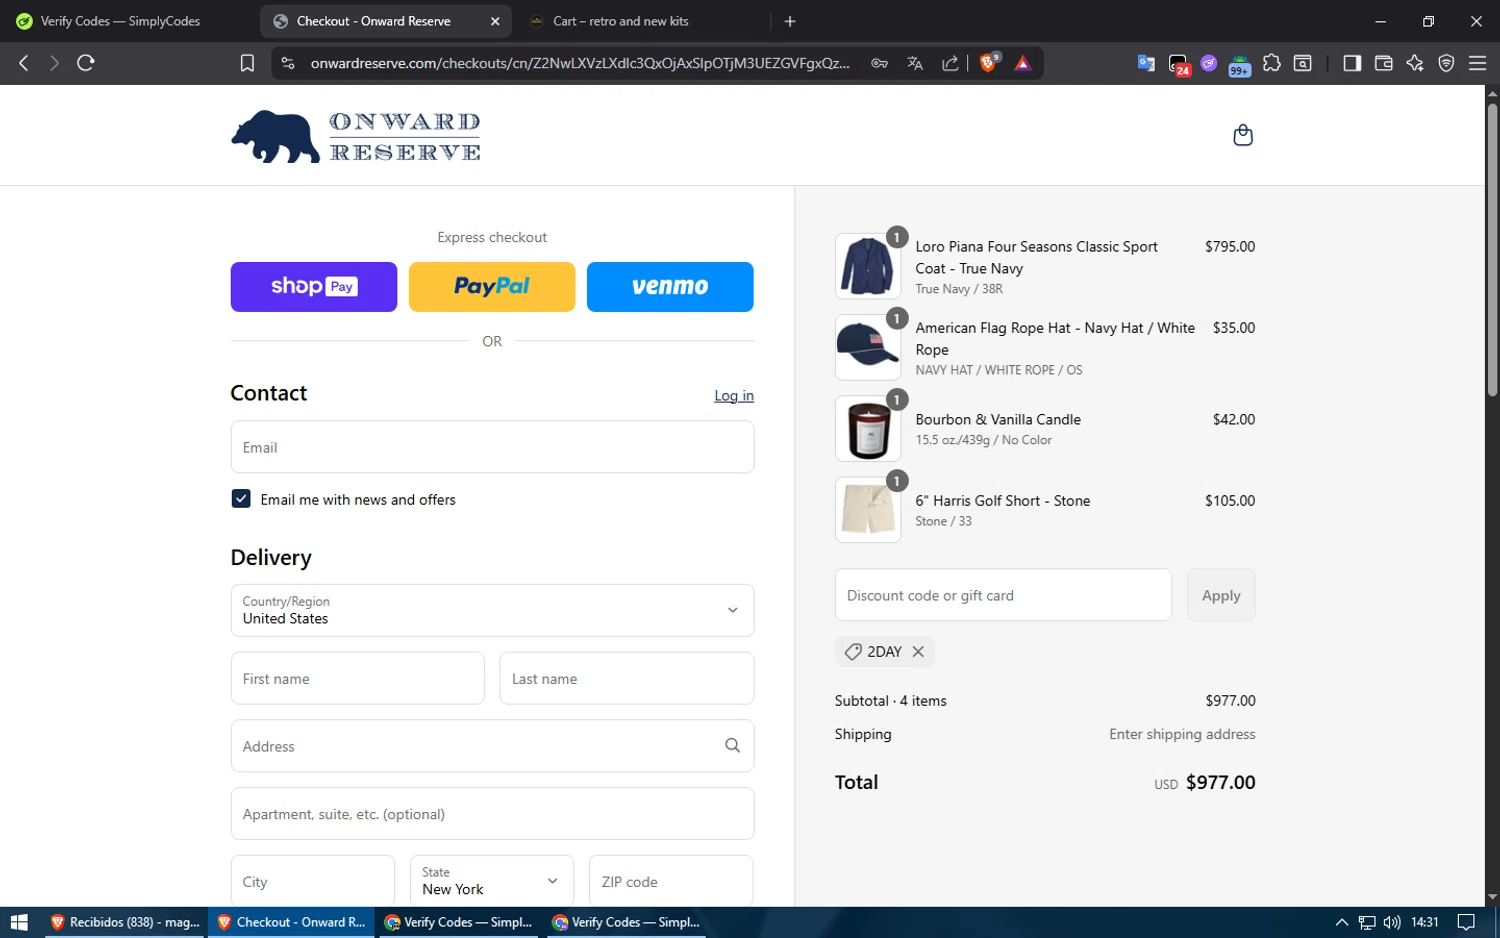Click the address bar URL text

point(580,63)
